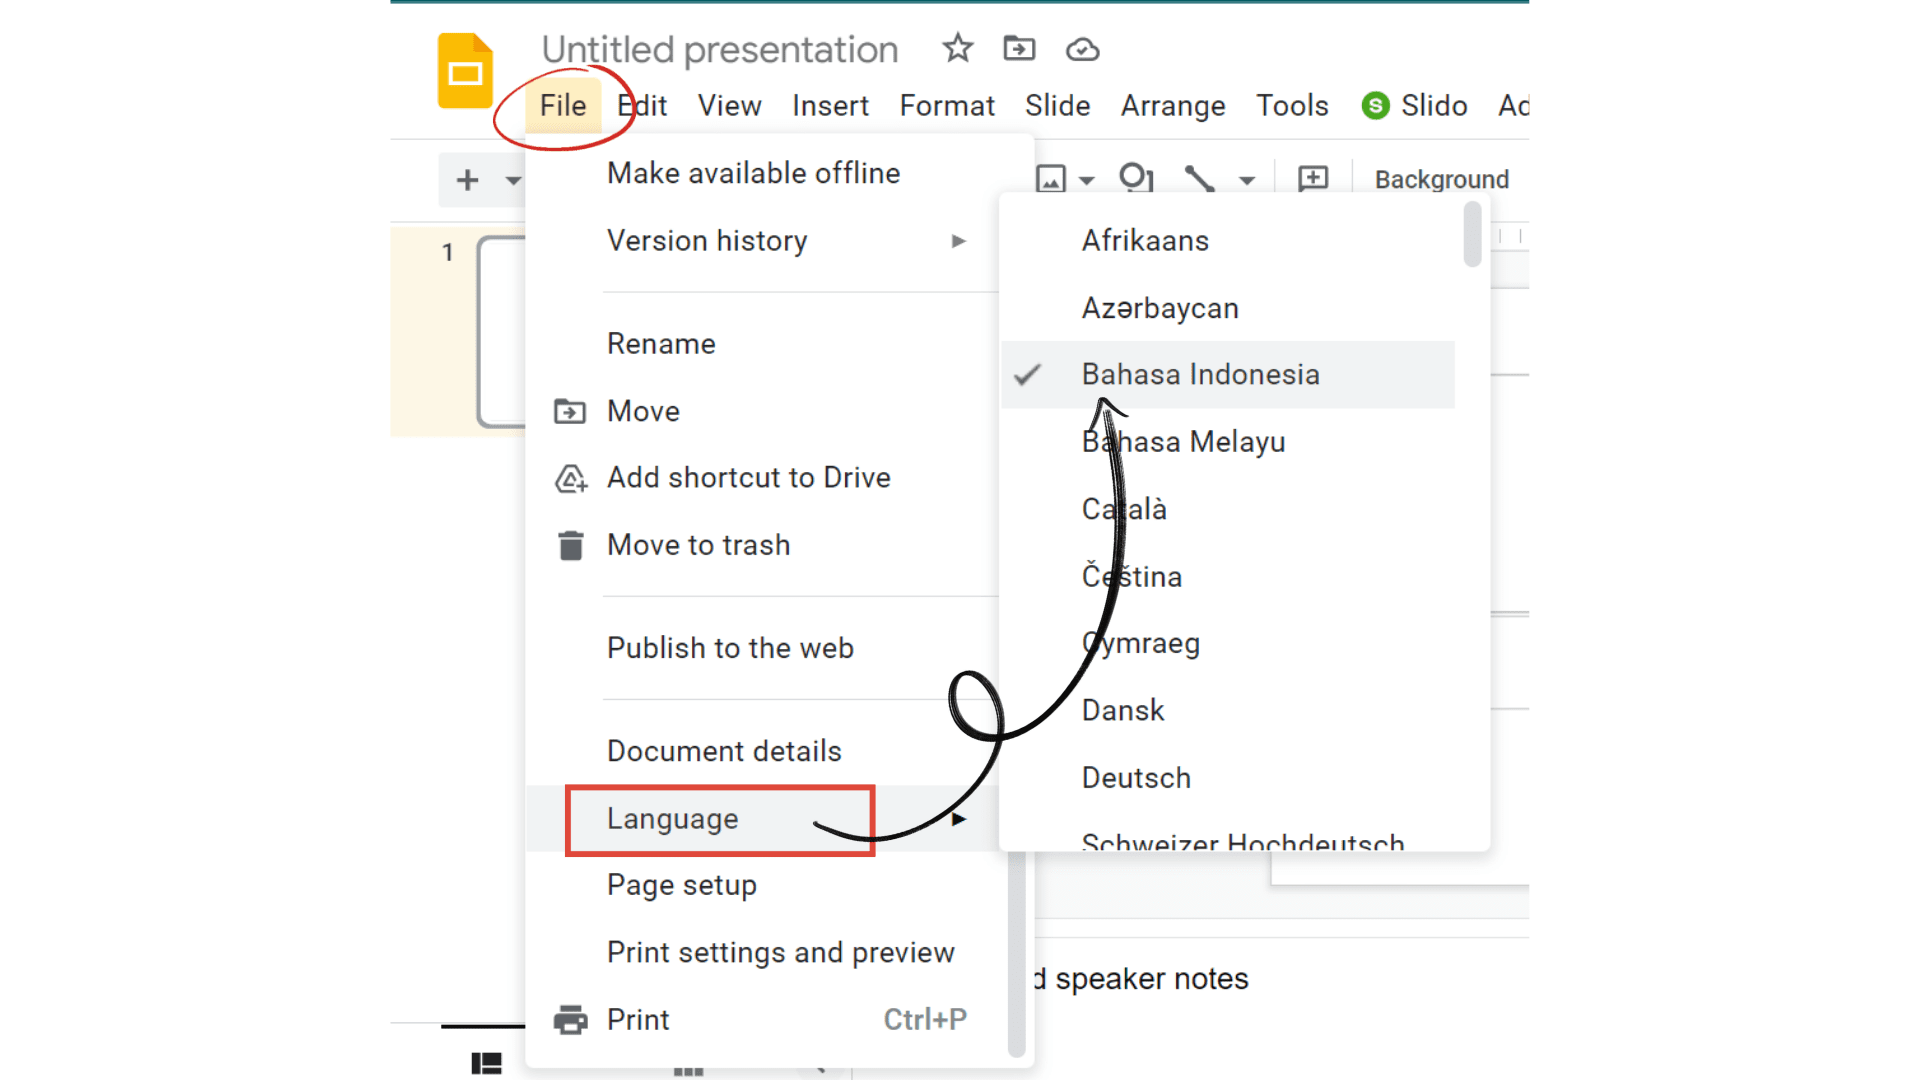
Task: Select Bahasa Indonesia as the language
Action: [x=1200, y=374]
